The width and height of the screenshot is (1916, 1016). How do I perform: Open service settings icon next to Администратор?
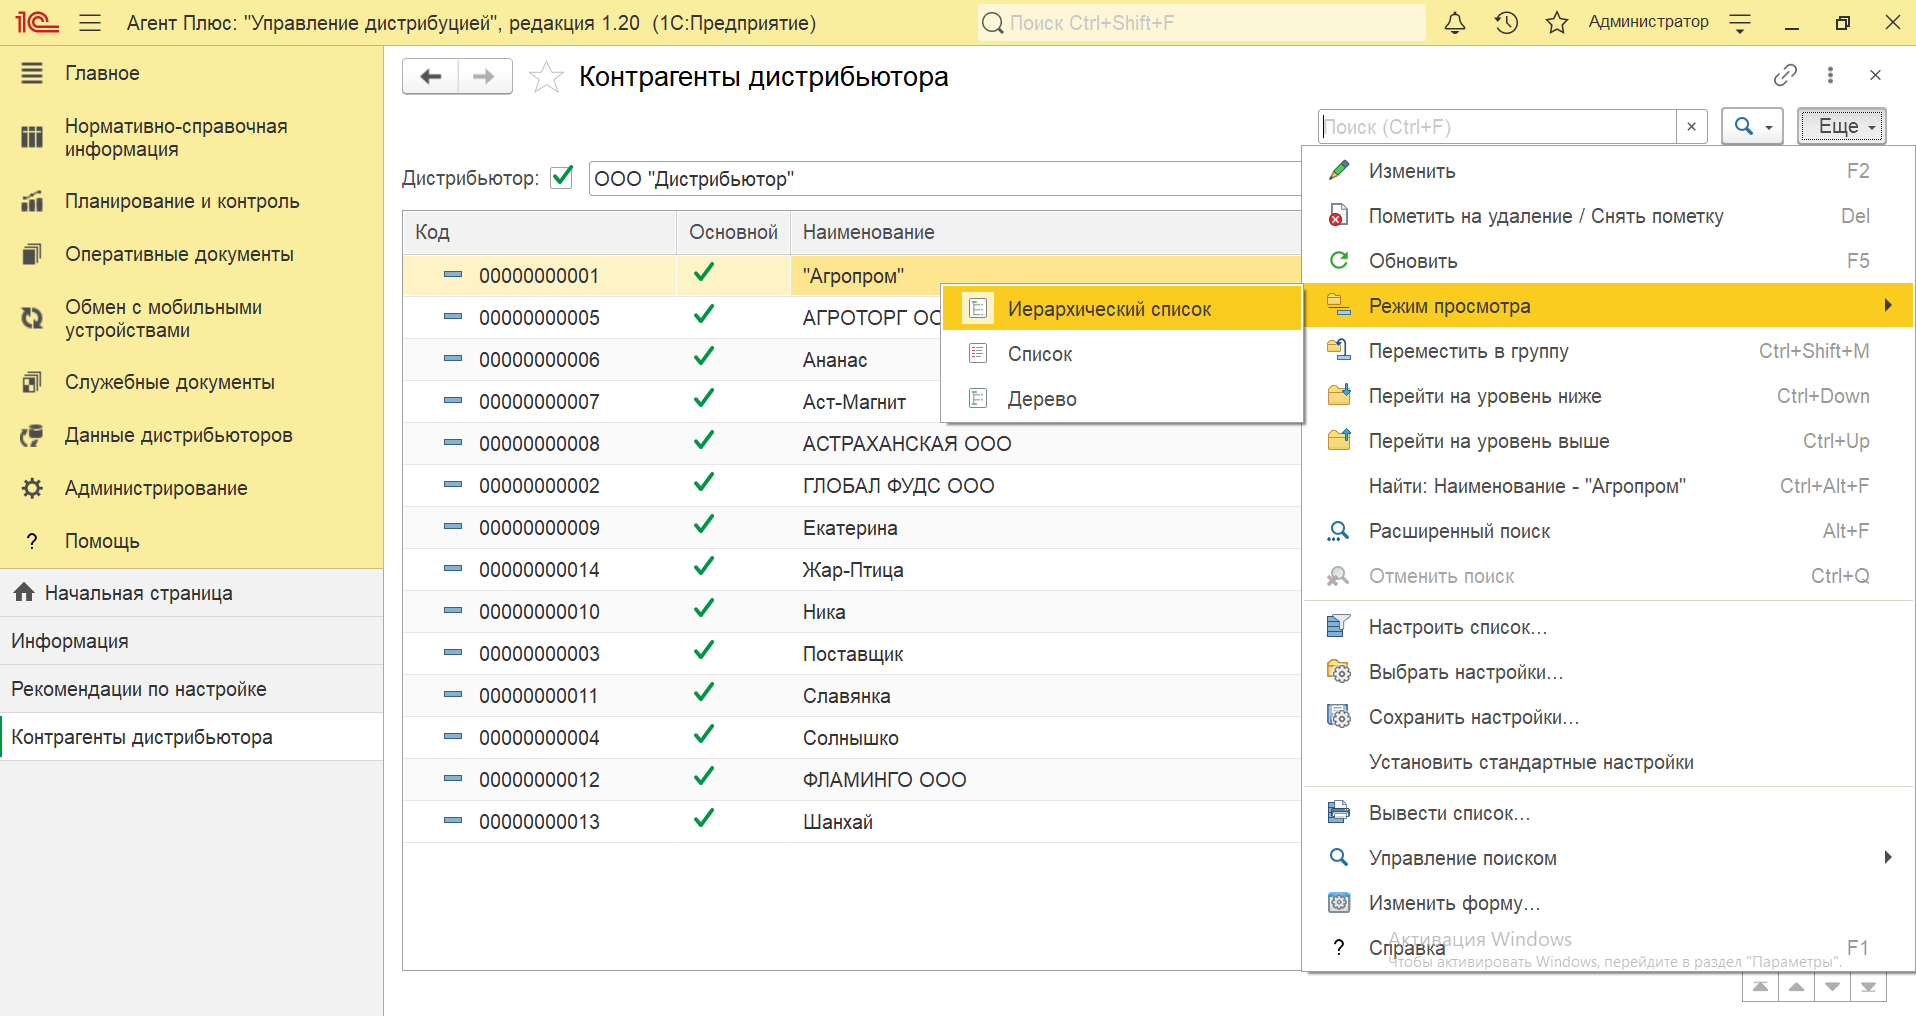(x=1740, y=22)
